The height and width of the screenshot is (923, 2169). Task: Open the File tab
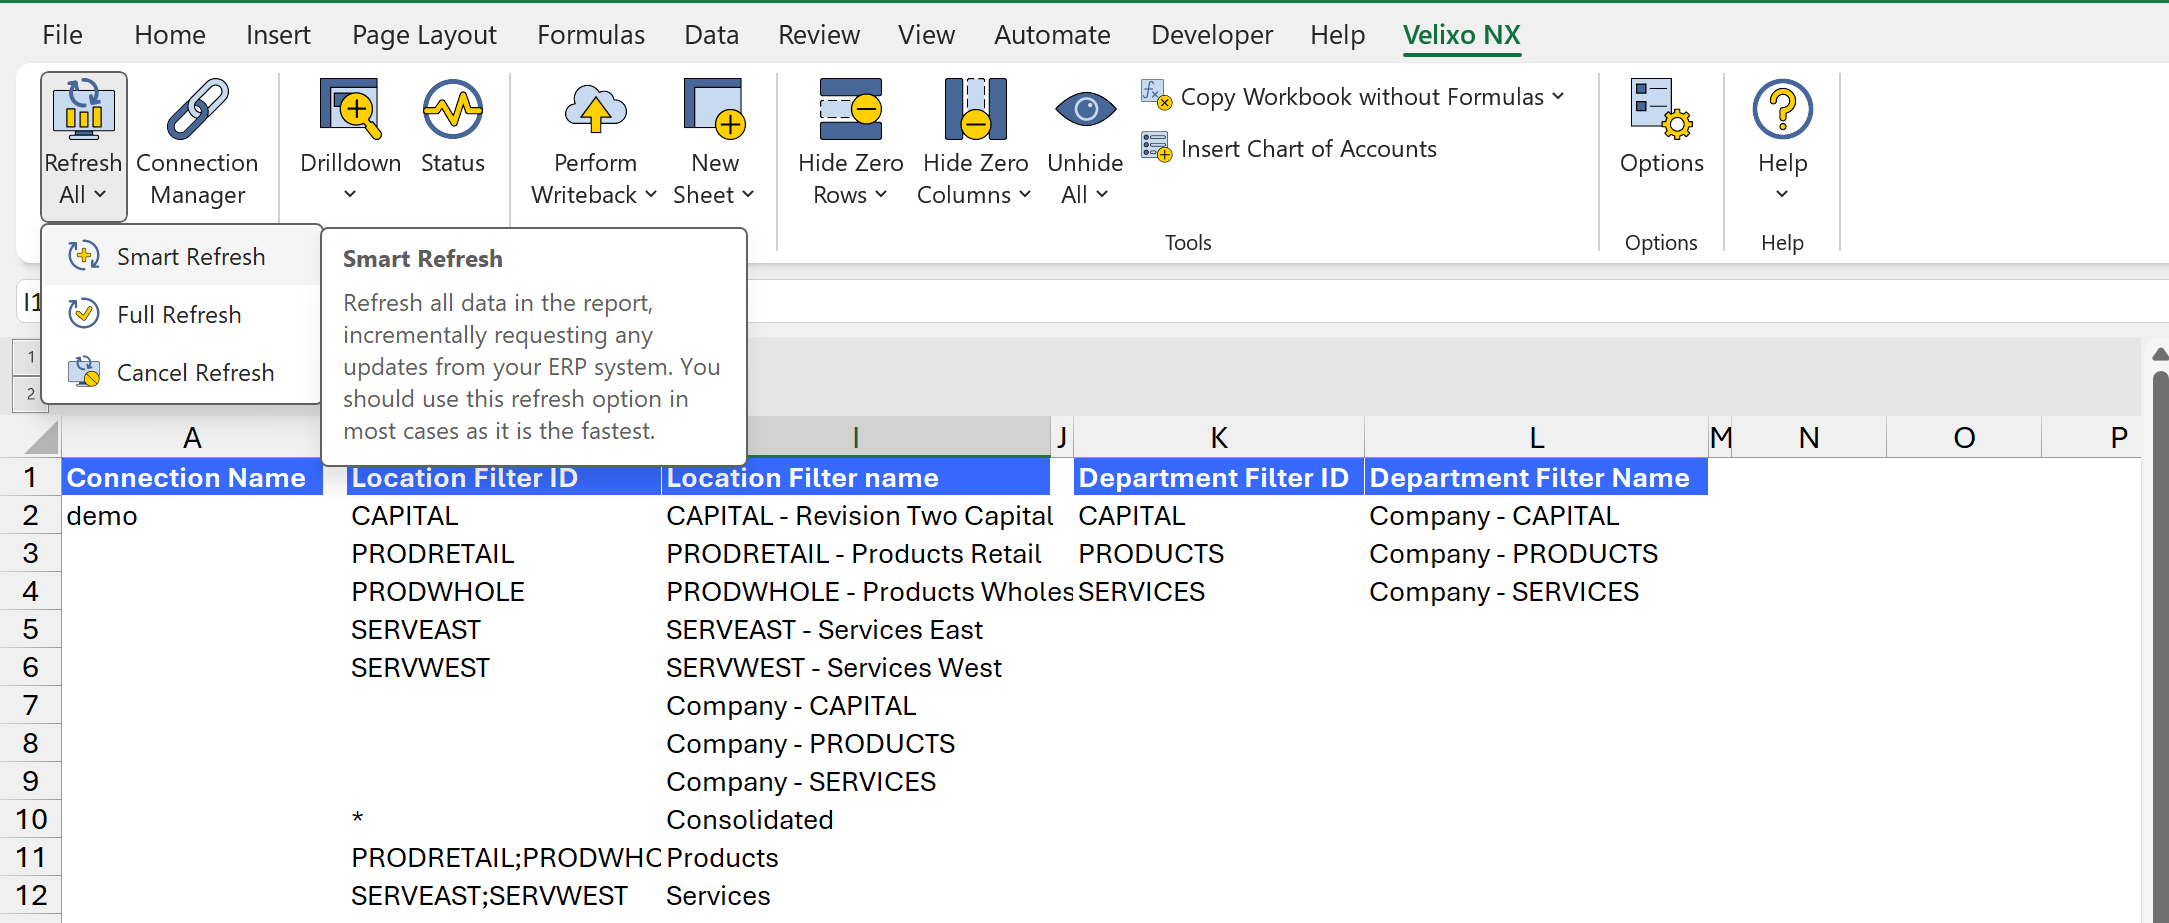tap(62, 35)
